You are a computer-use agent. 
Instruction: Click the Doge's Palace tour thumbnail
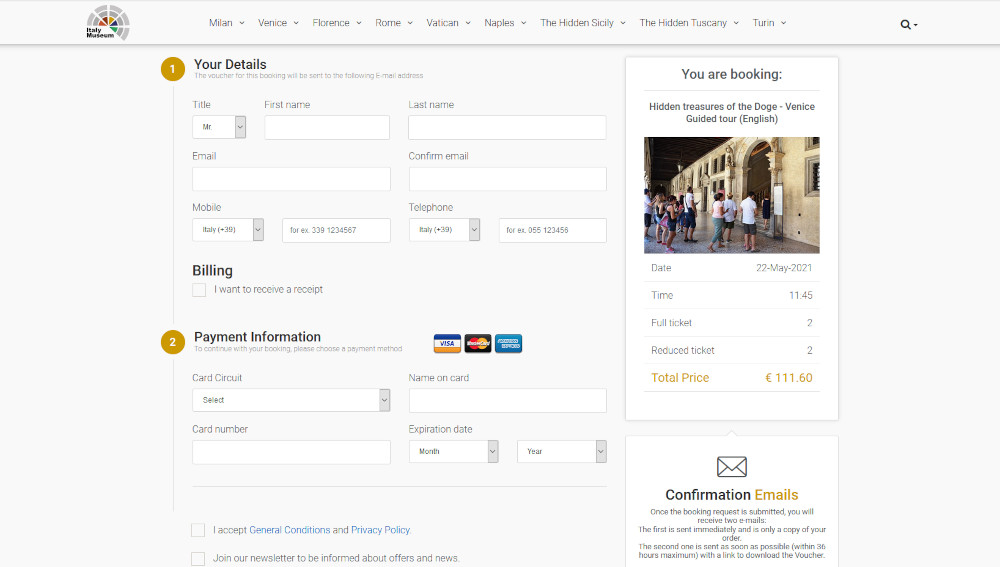pyautogui.click(x=732, y=195)
